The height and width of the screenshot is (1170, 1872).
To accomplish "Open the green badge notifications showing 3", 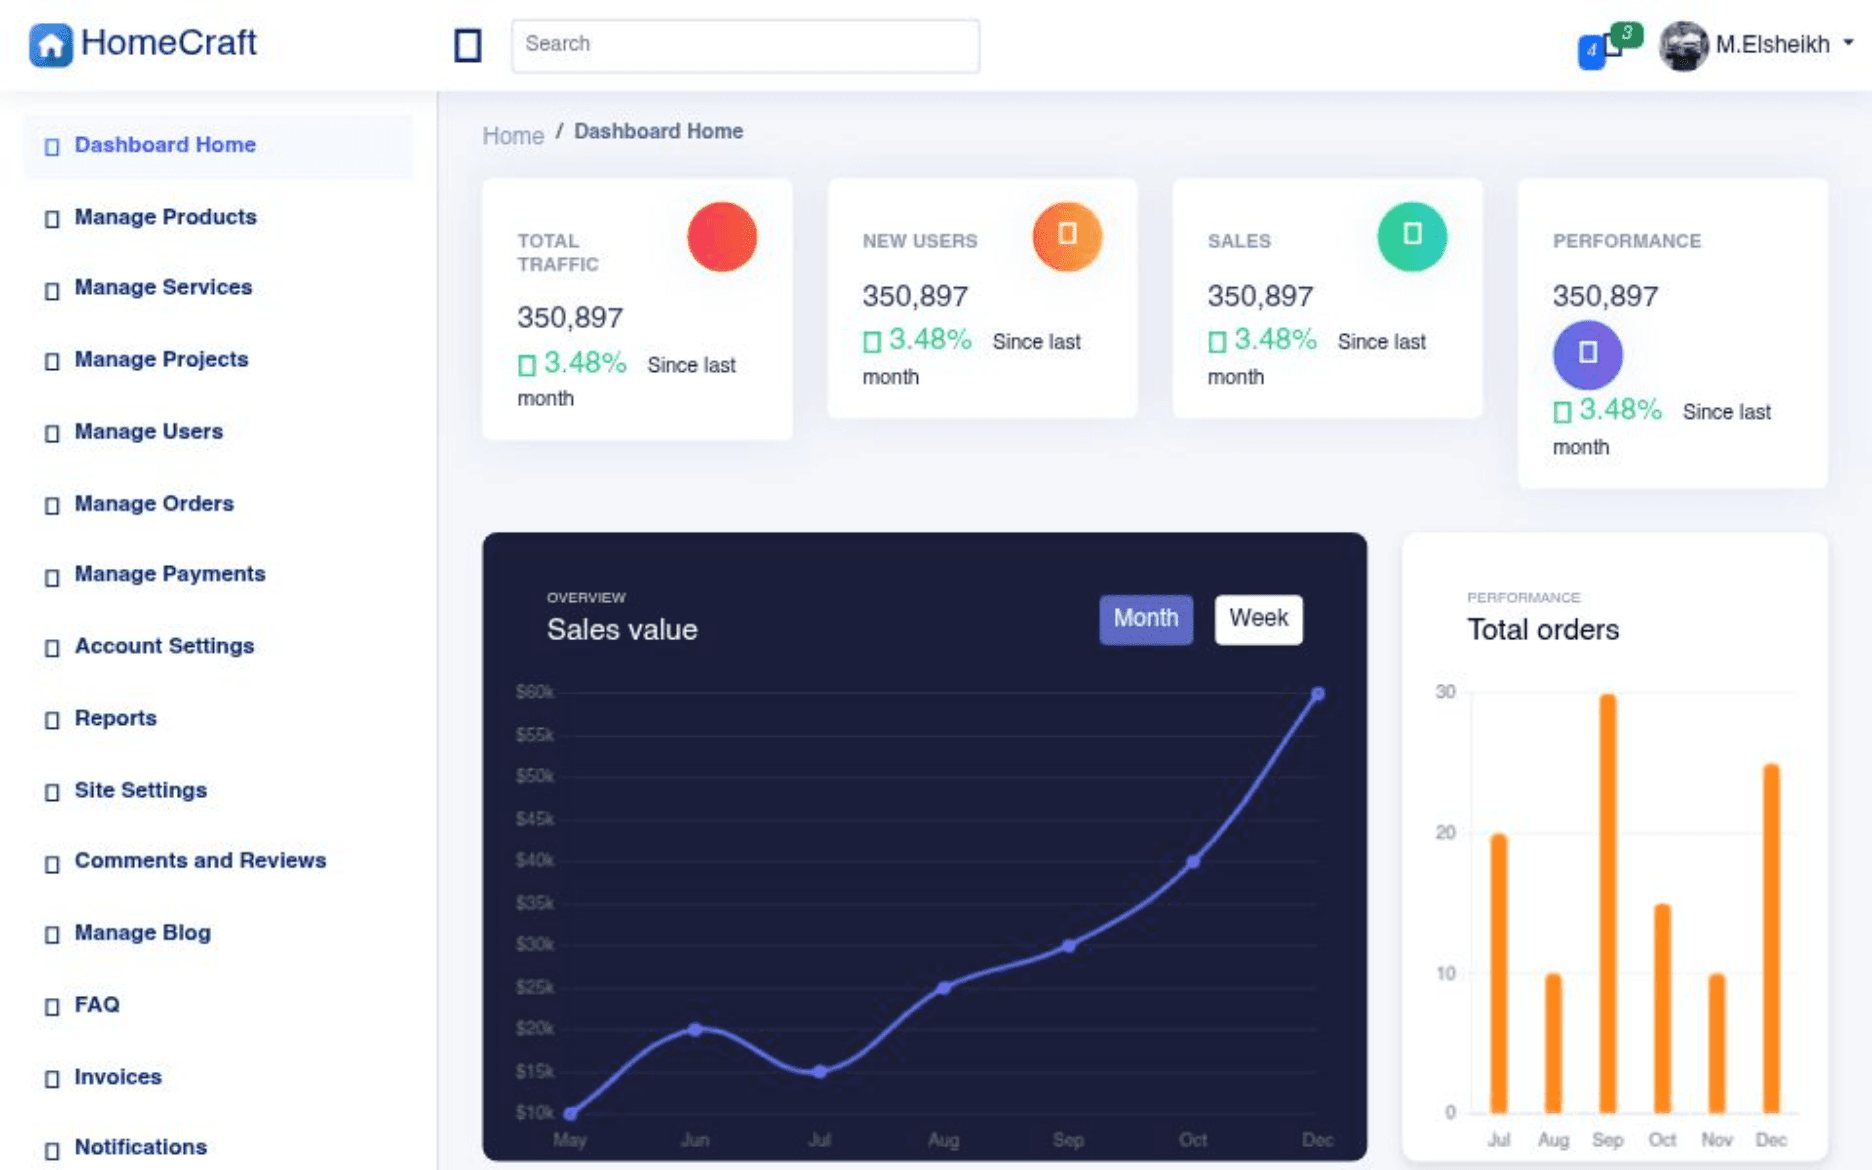I will 1626,34.
